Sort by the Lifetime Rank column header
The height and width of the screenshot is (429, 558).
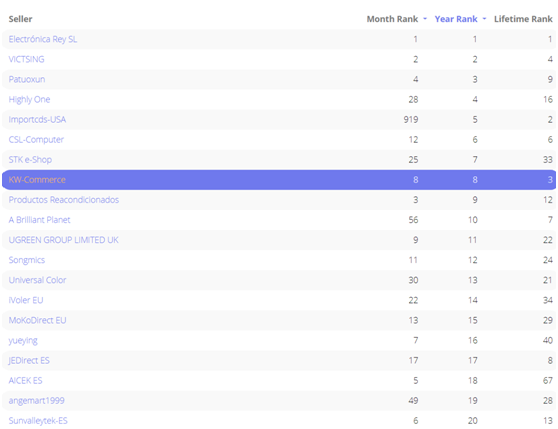point(523,19)
